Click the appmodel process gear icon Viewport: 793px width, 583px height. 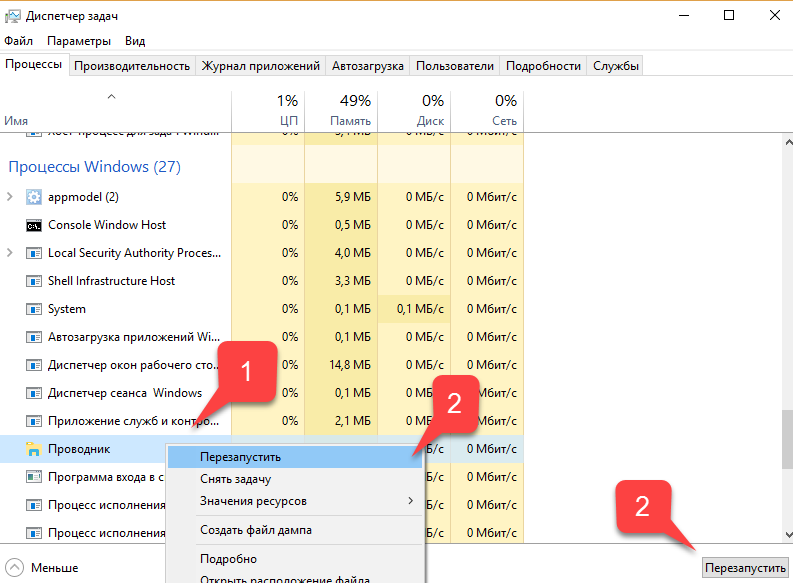(34, 197)
